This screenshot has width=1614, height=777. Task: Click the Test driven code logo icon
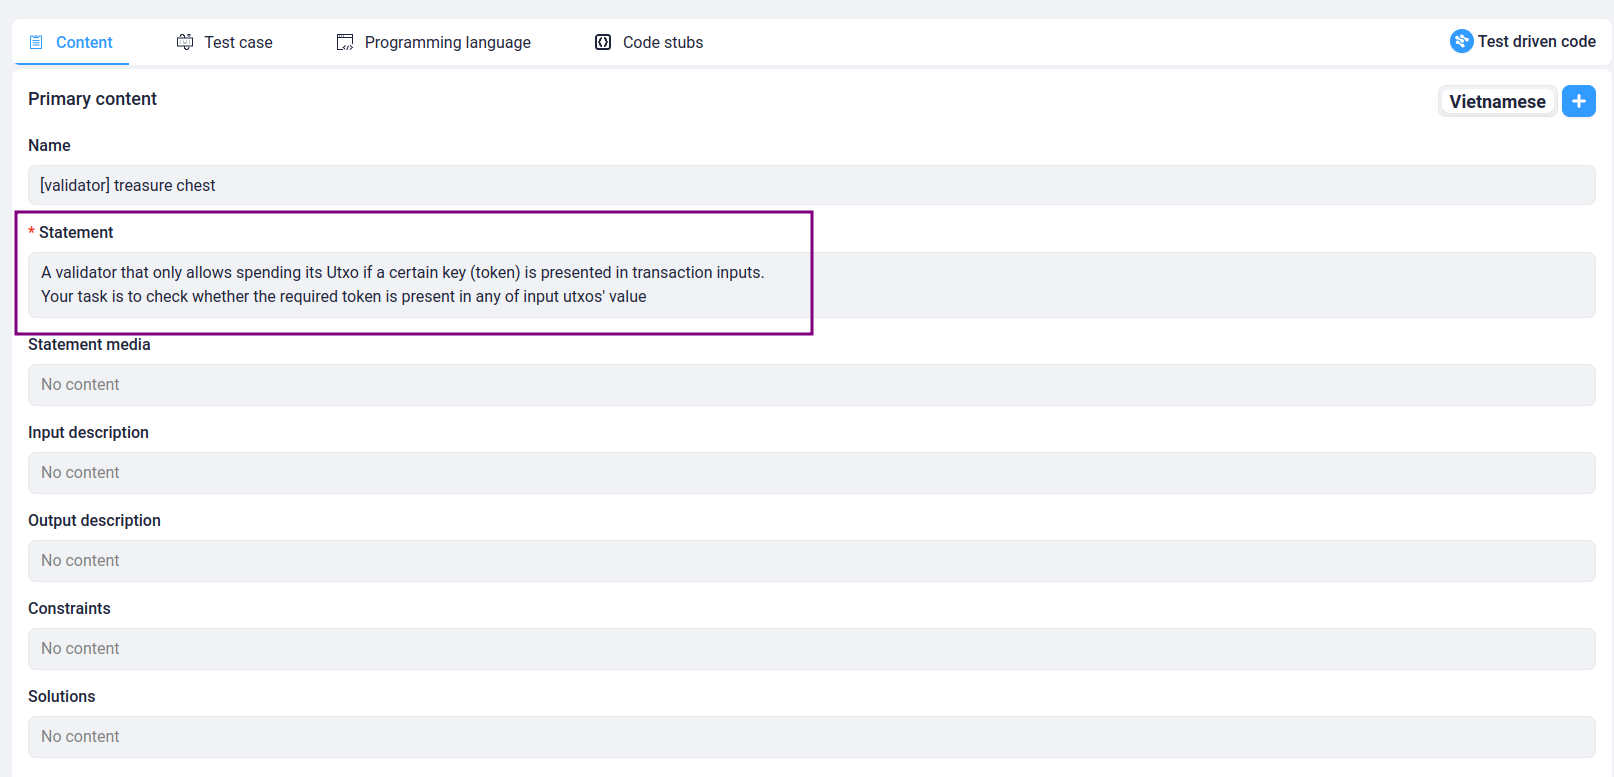pos(1461,41)
